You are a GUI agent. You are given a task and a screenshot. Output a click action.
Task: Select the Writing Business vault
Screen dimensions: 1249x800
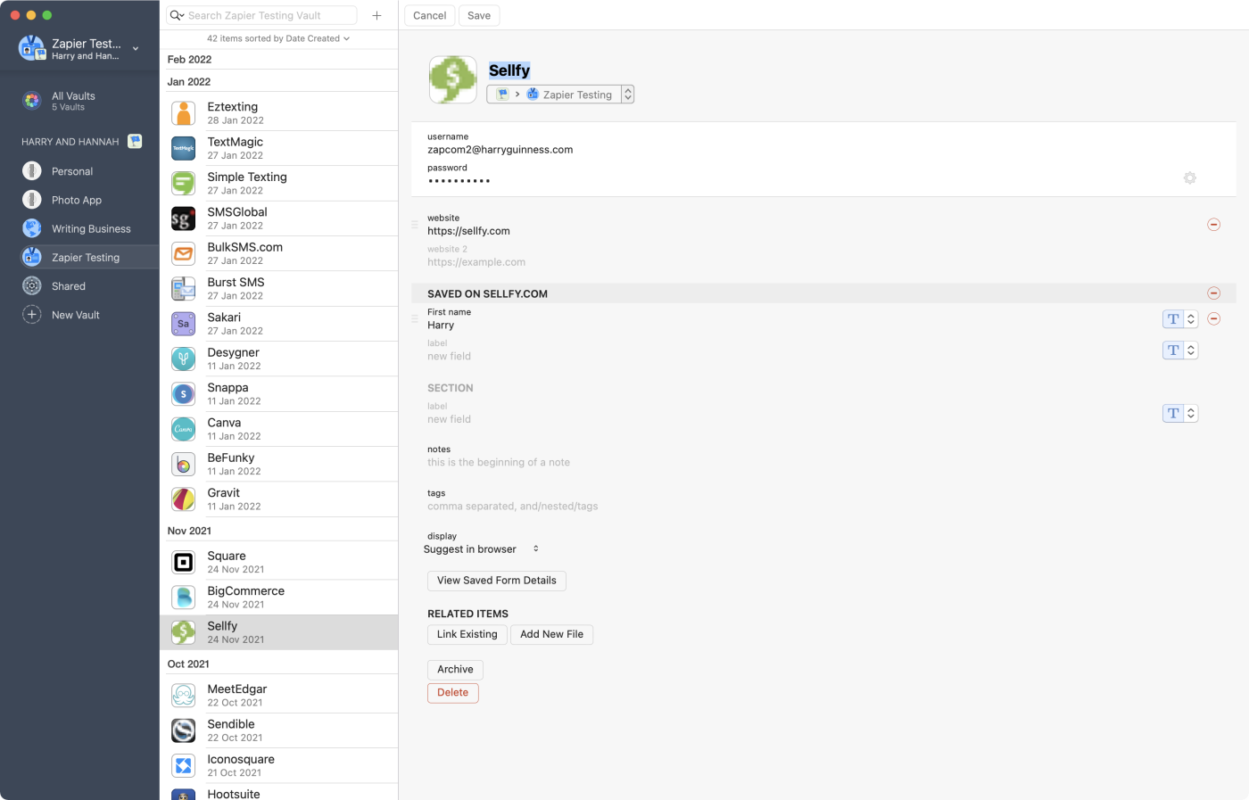coord(80,229)
